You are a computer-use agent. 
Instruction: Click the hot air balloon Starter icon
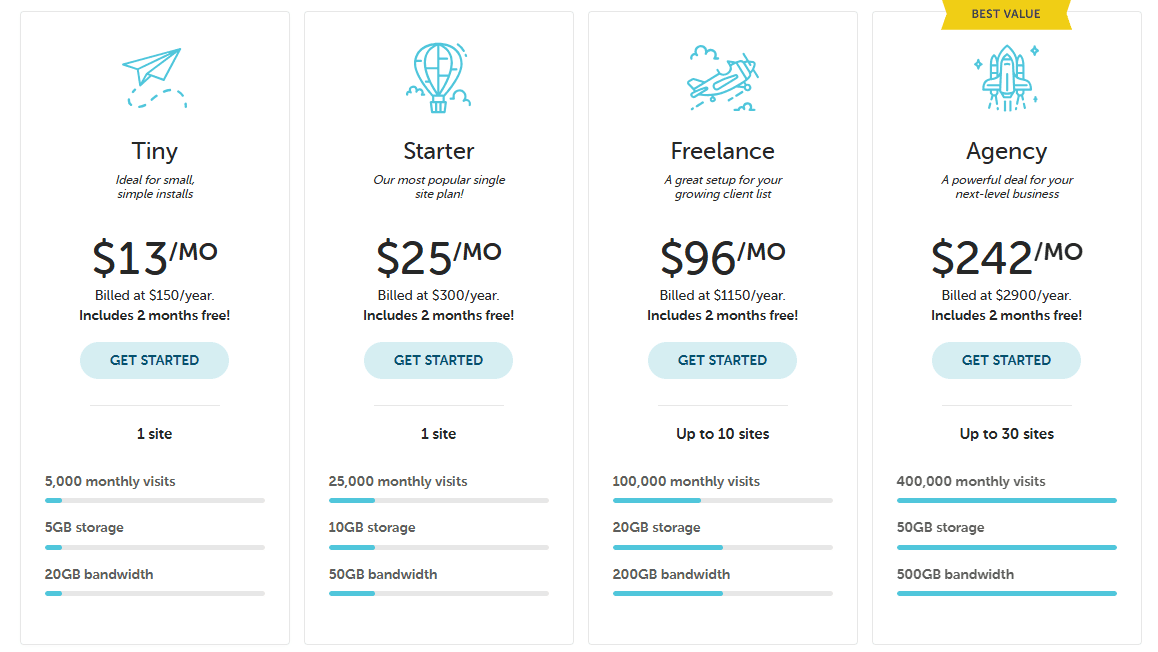438,77
